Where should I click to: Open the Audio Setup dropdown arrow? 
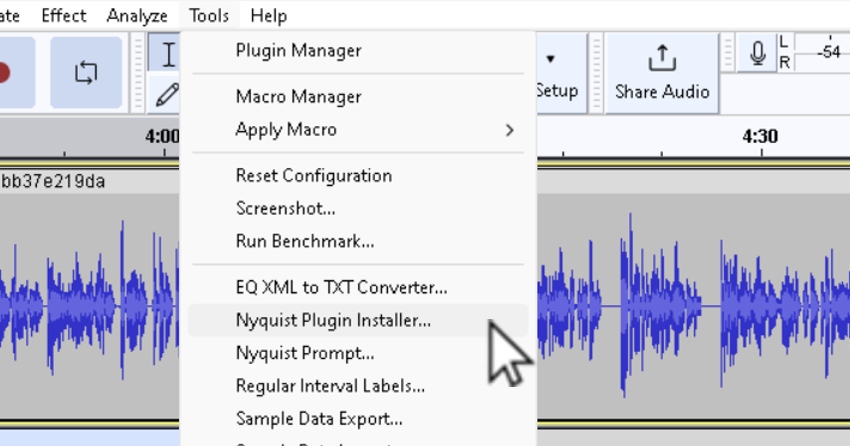[550, 59]
